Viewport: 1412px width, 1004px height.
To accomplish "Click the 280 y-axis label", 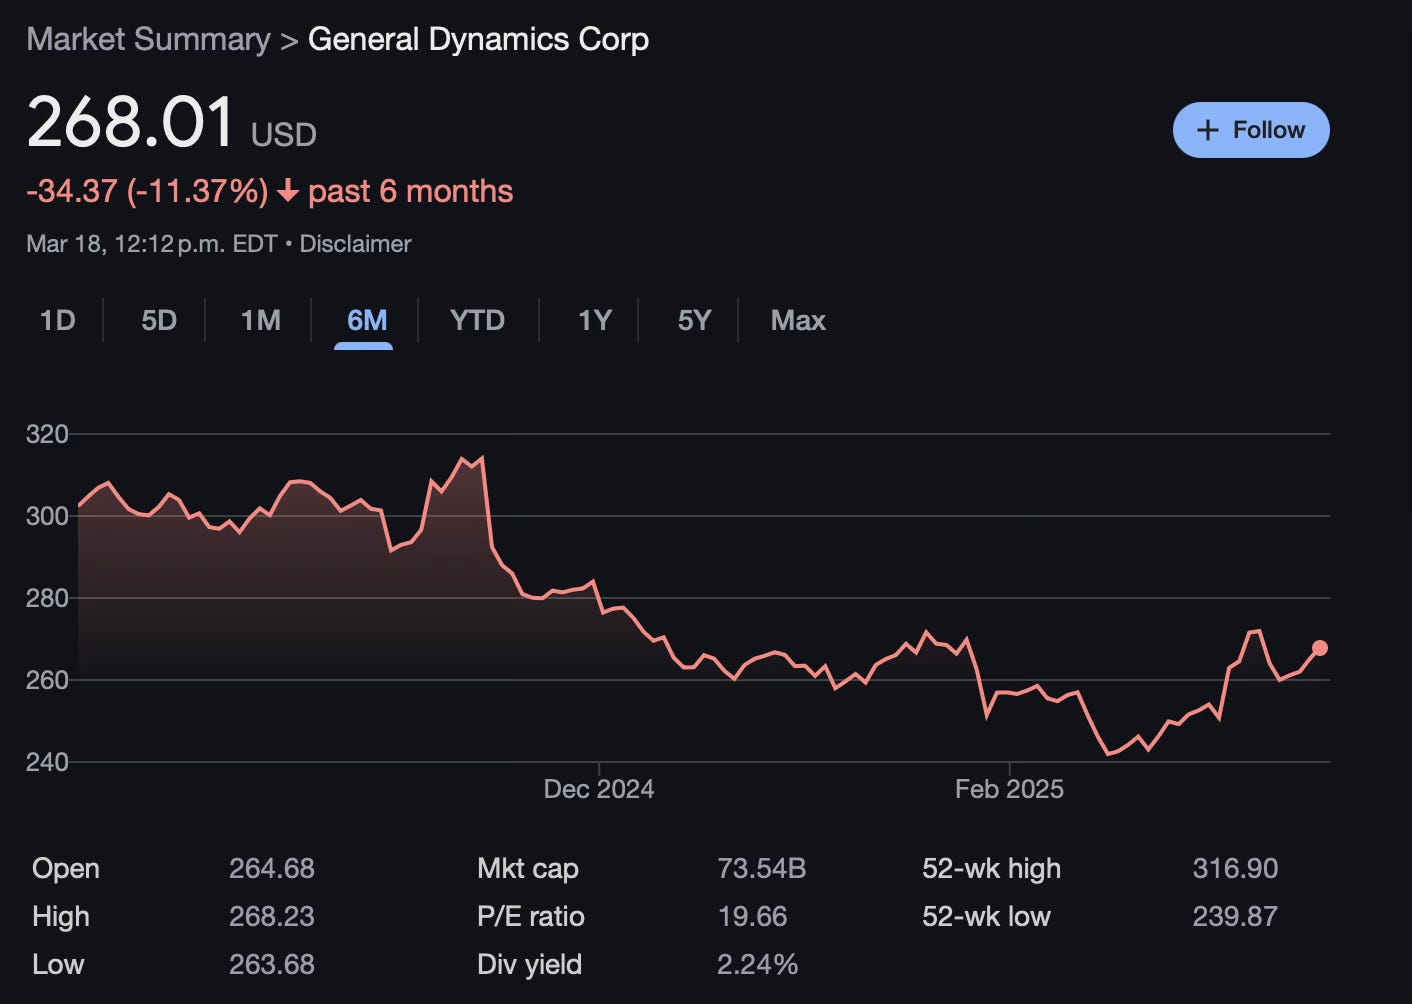I will pyautogui.click(x=47, y=598).
